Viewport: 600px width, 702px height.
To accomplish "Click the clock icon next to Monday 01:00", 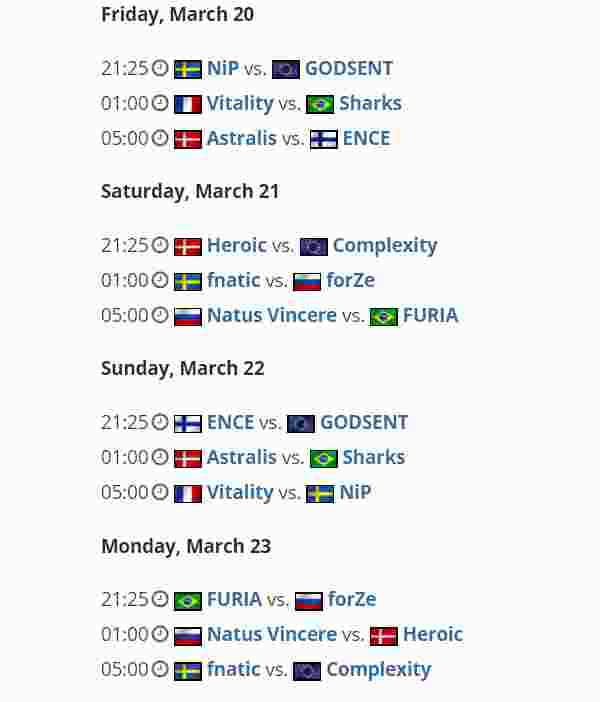I will [160, 634].
